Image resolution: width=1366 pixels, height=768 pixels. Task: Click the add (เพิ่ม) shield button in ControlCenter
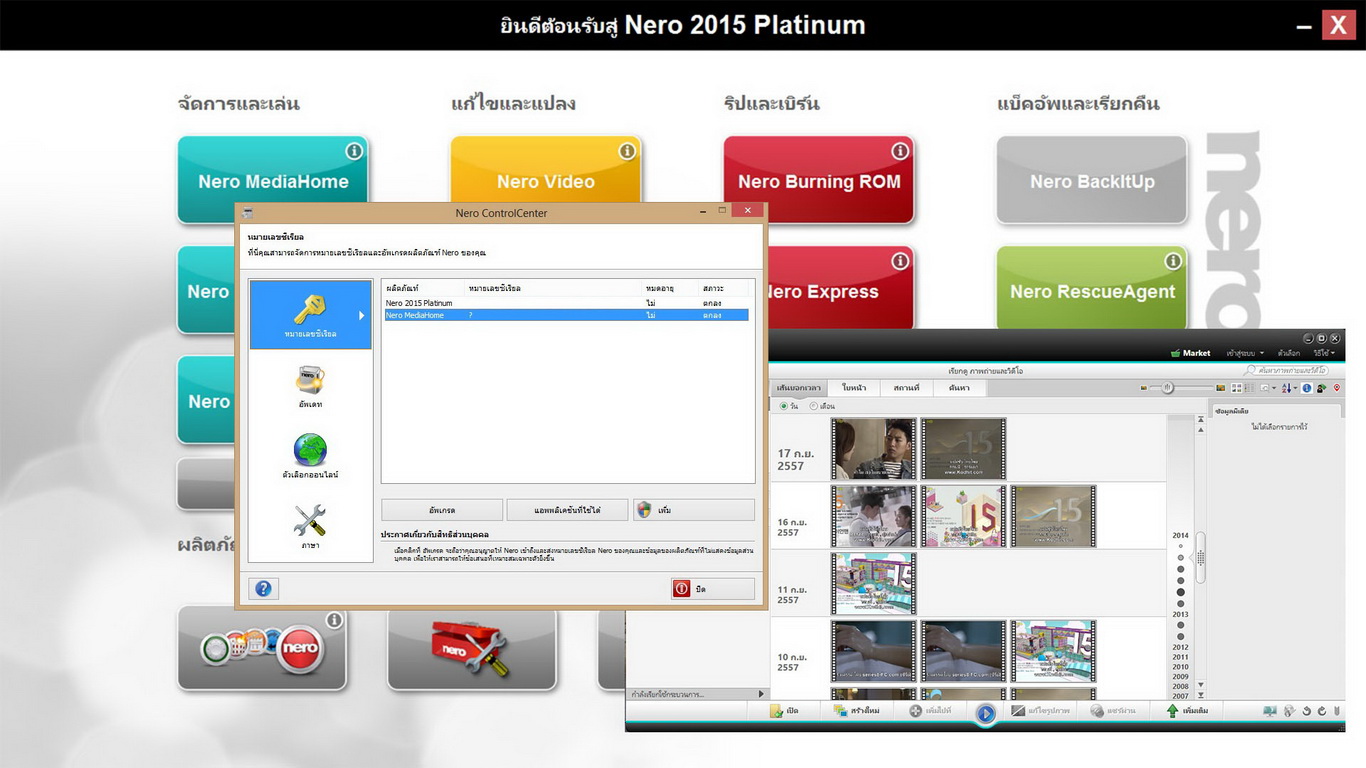(x=694, y=510)
